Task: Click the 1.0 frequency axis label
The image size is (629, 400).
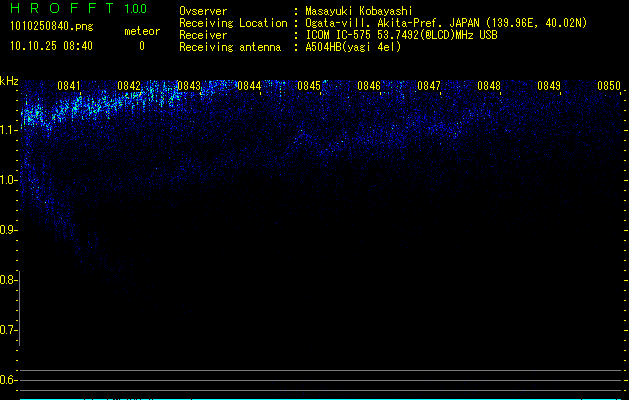Action: [7, 180]
